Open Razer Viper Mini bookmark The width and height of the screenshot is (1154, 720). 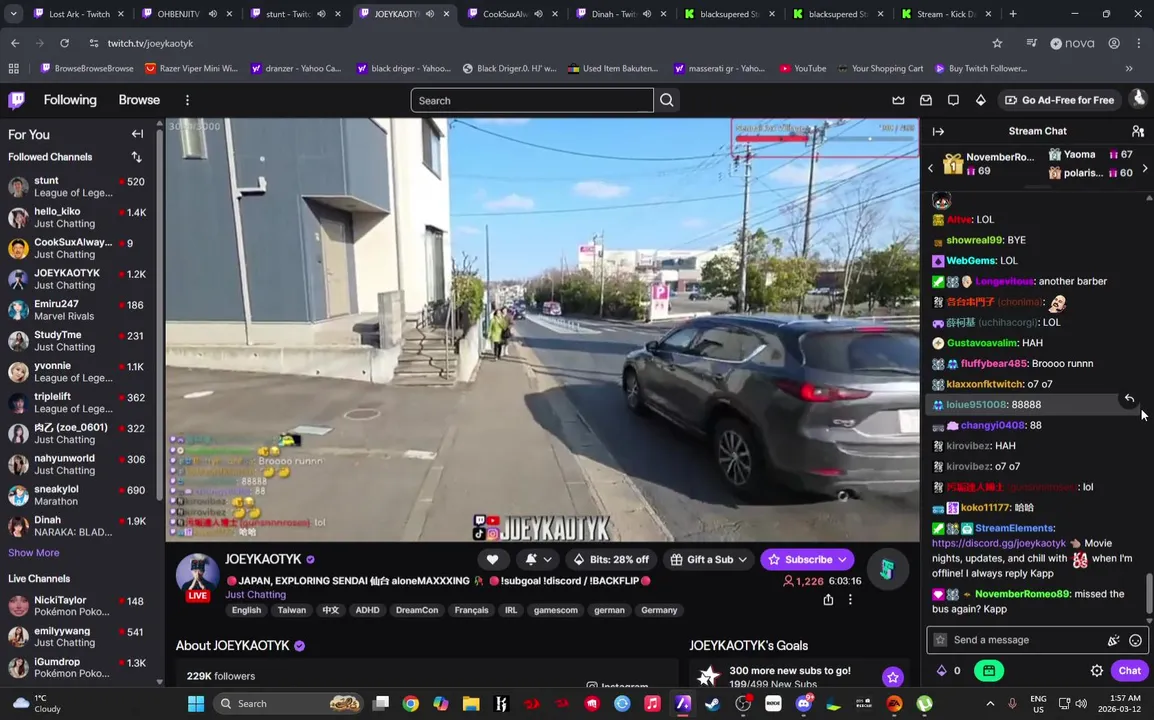191,68
